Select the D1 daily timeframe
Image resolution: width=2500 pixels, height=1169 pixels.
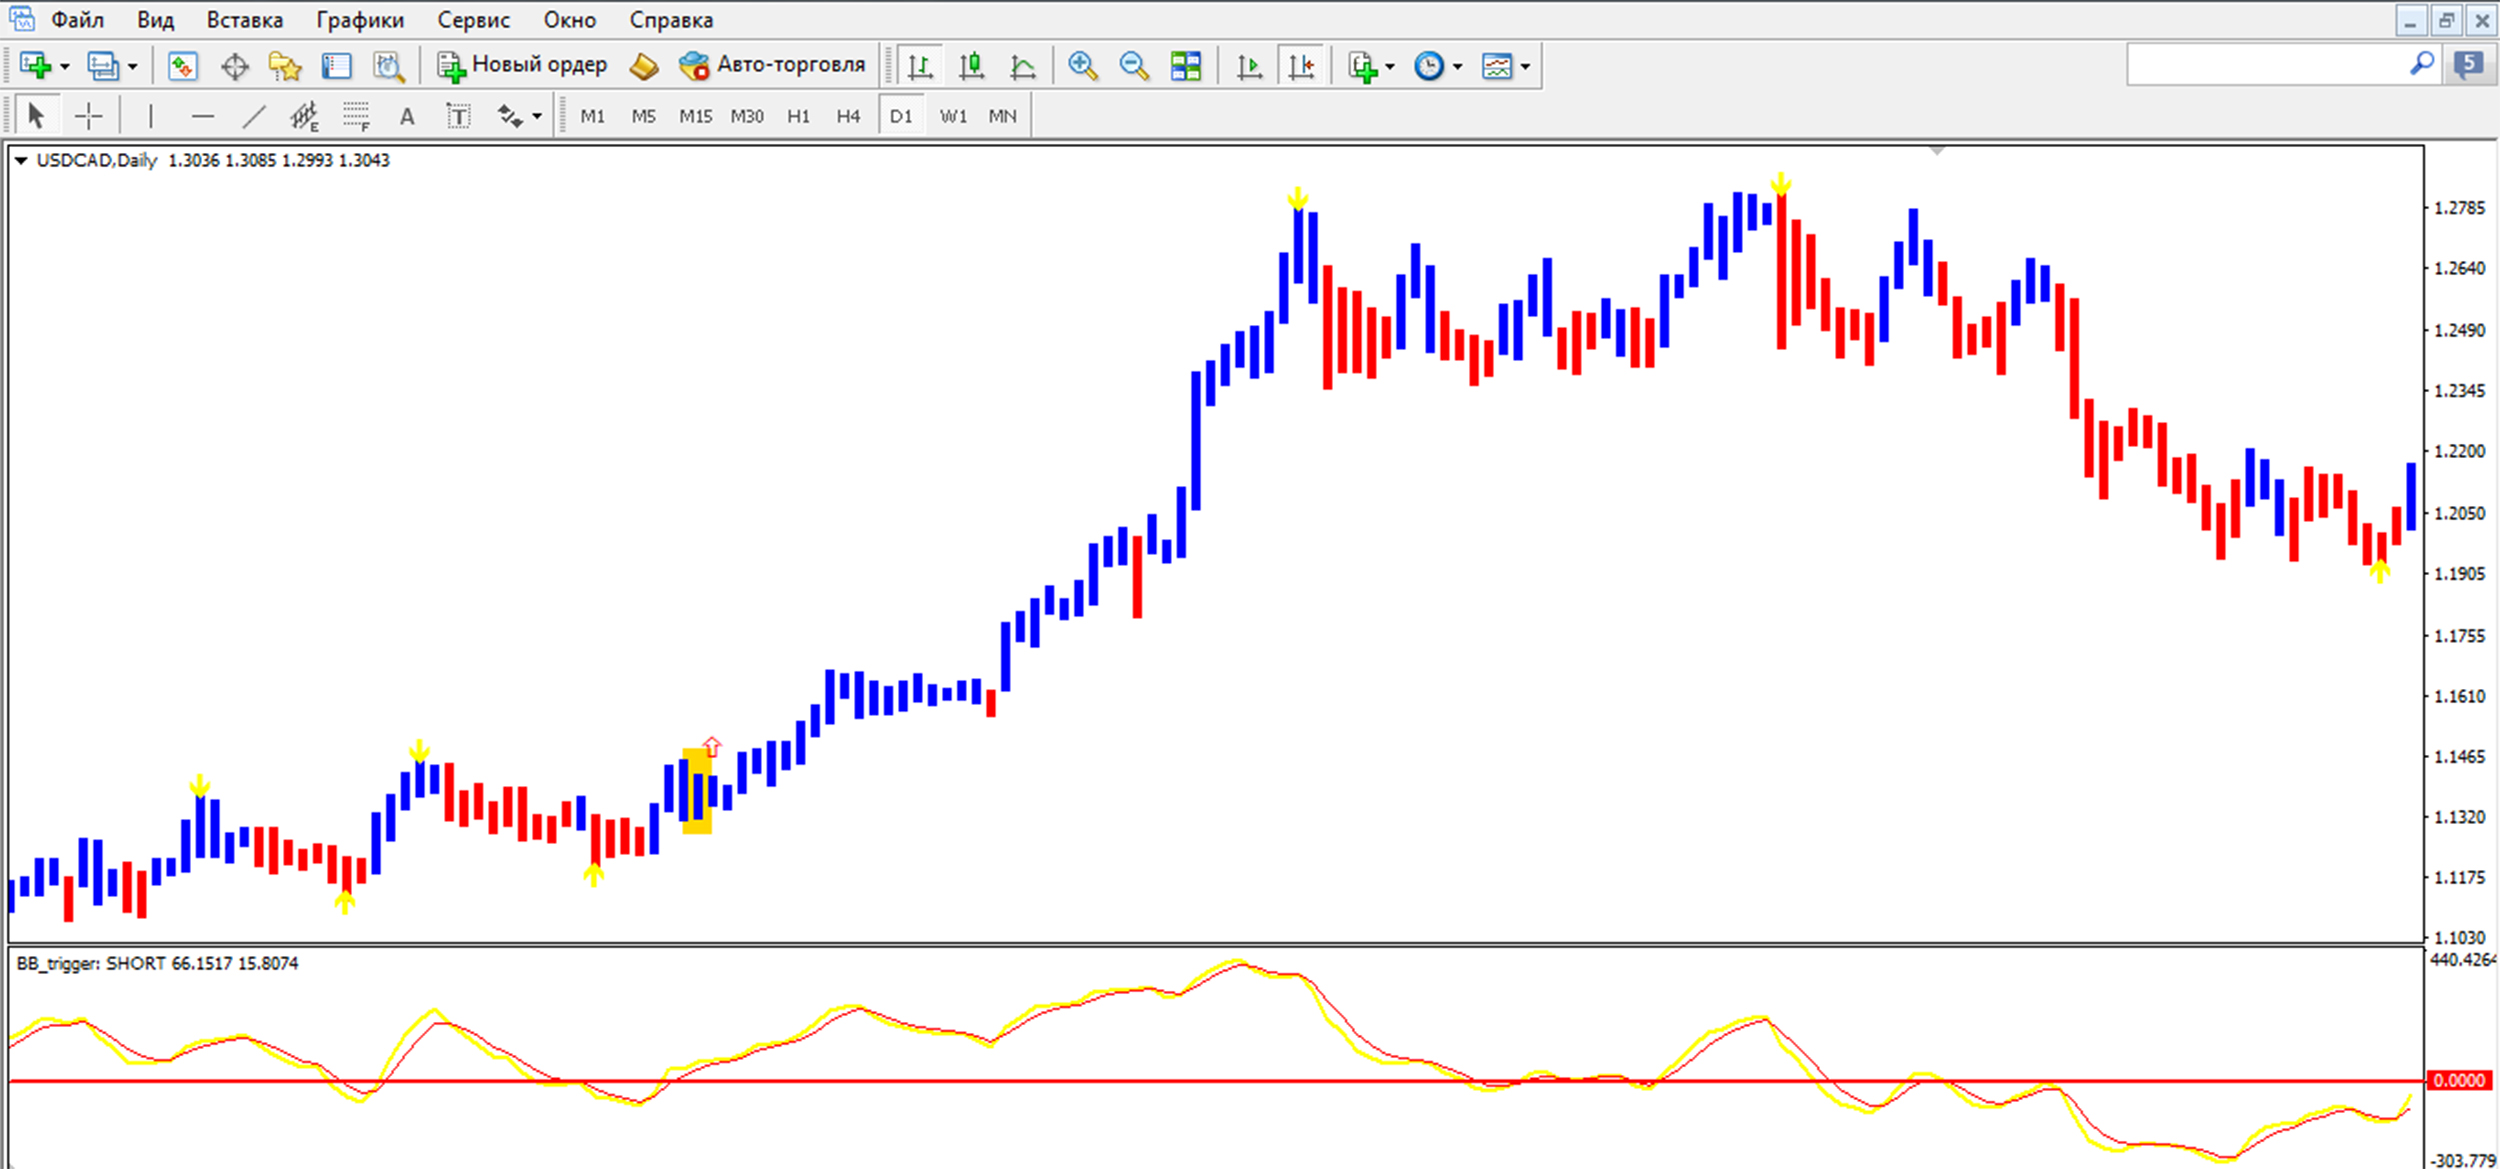[901, 116]
